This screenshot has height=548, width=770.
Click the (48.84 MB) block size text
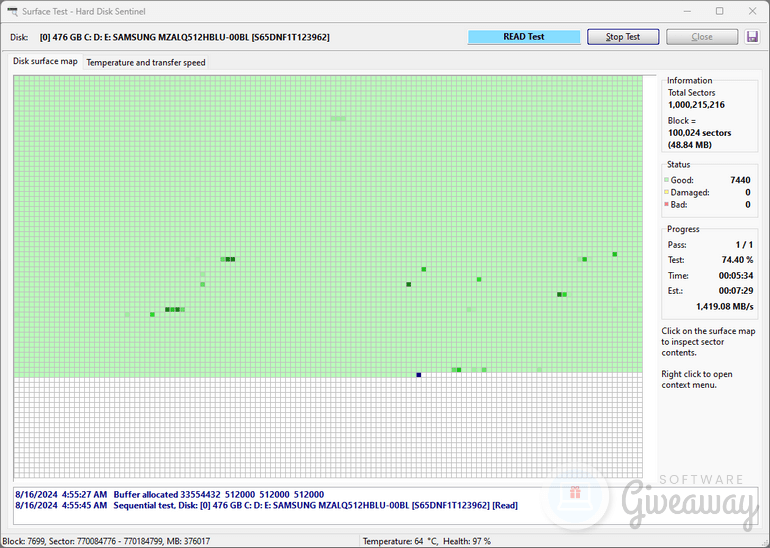coord(689,145)
